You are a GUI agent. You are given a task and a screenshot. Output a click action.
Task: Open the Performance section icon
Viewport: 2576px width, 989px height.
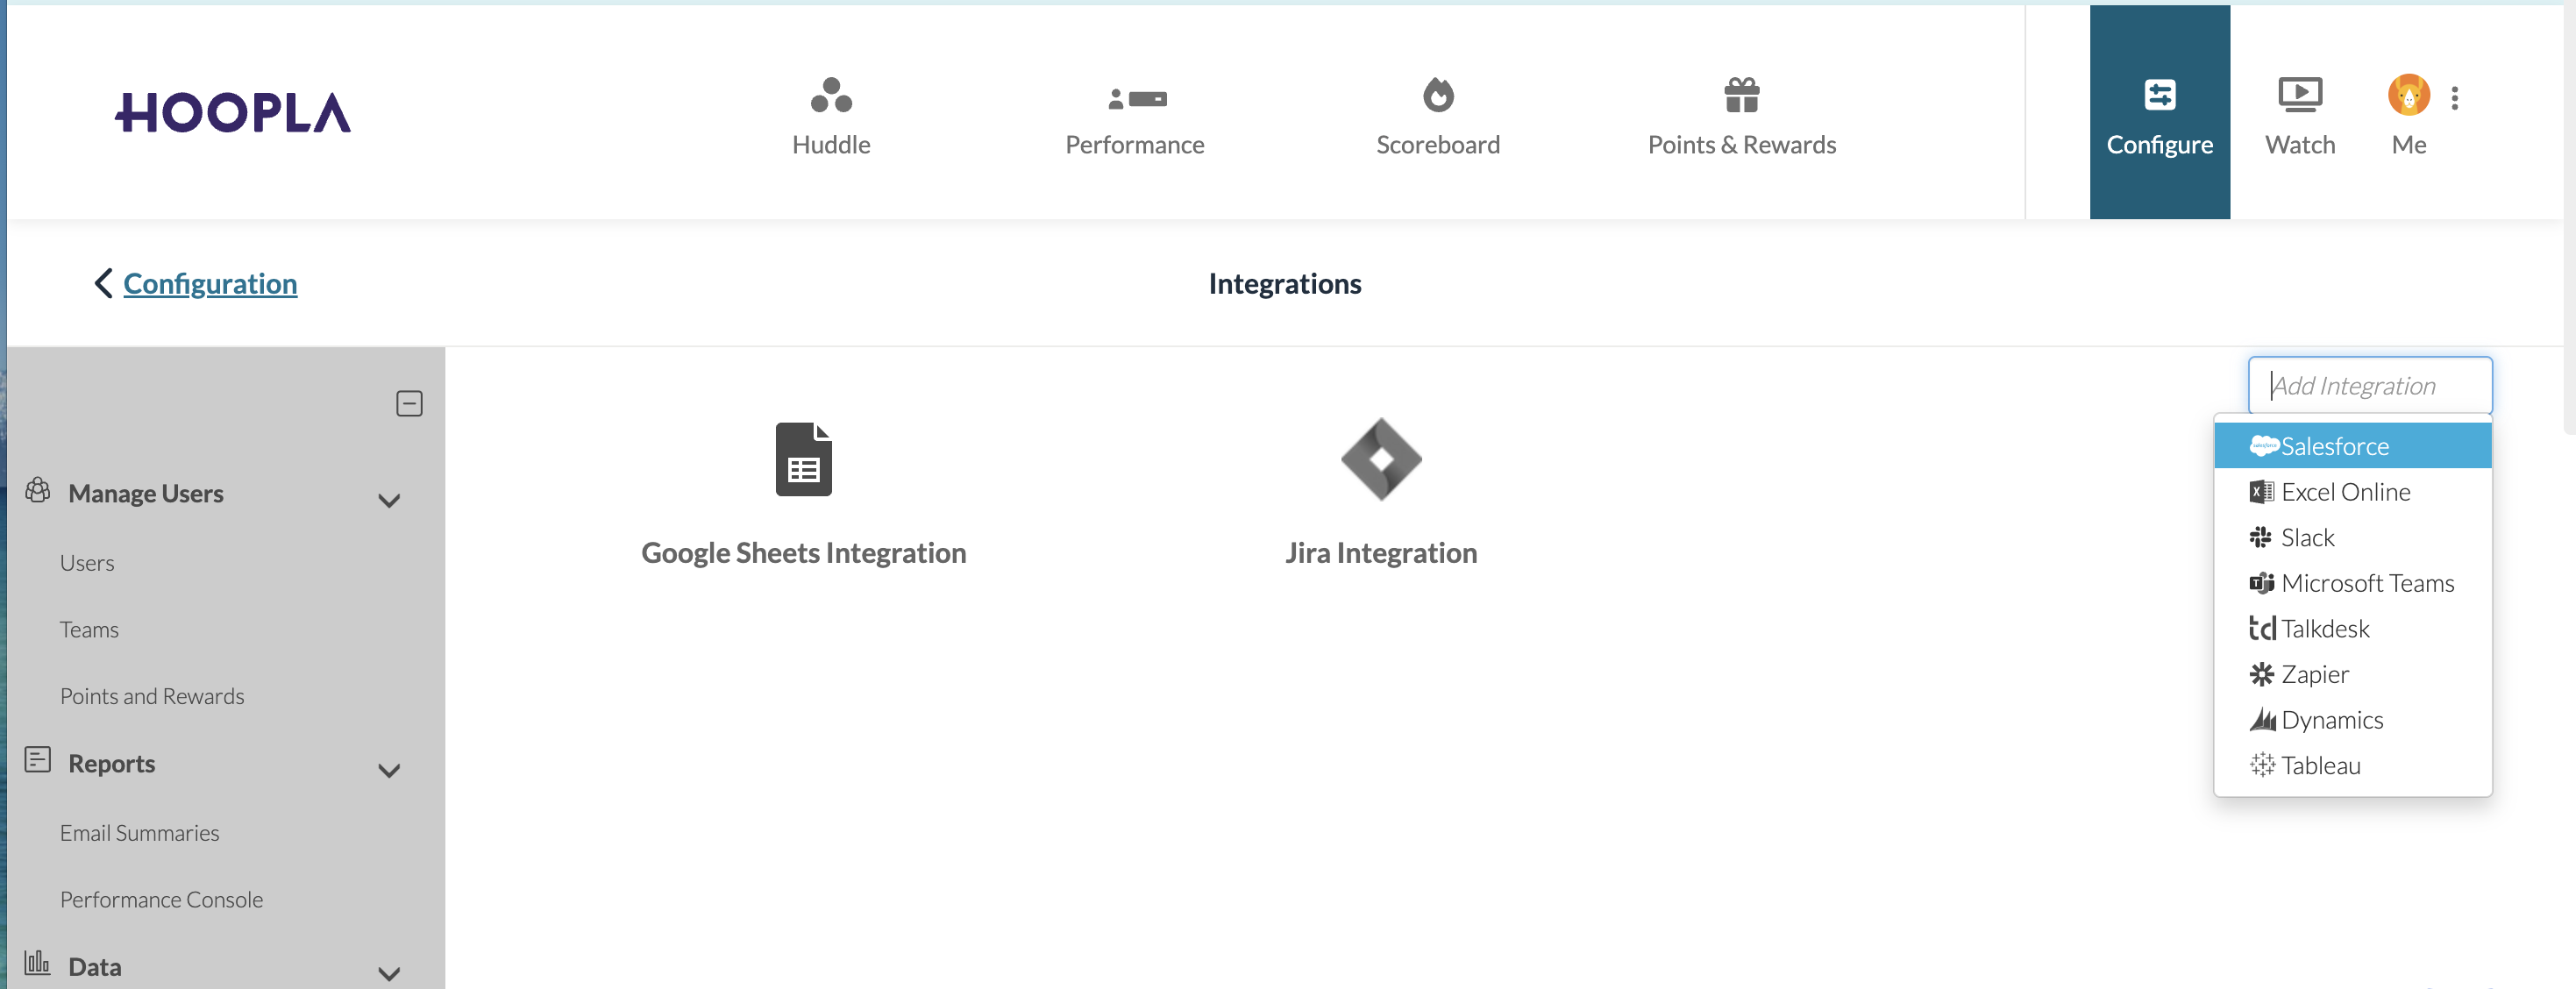click(1137, 98)
